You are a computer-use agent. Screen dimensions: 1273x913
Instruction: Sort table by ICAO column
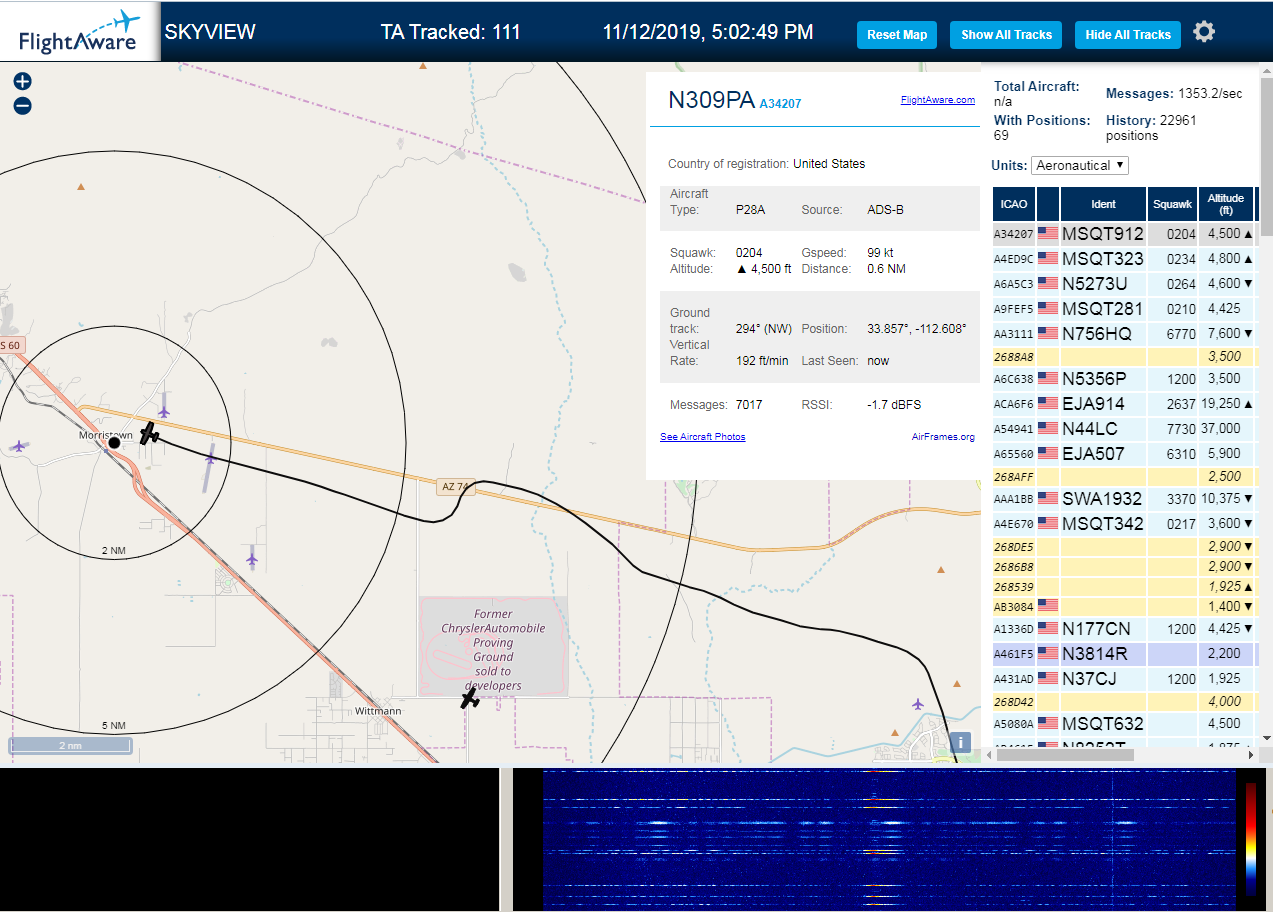pos(1014,204)
